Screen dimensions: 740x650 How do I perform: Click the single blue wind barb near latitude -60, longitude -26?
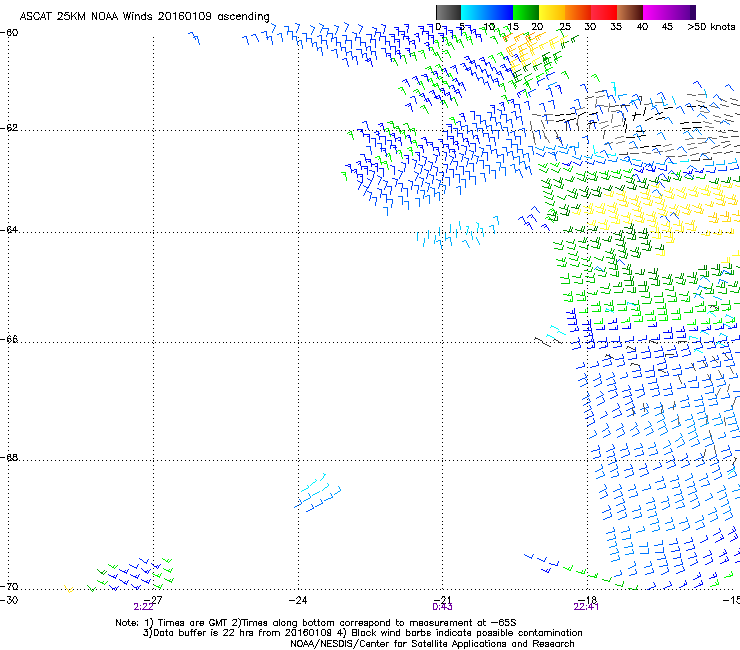194,38
